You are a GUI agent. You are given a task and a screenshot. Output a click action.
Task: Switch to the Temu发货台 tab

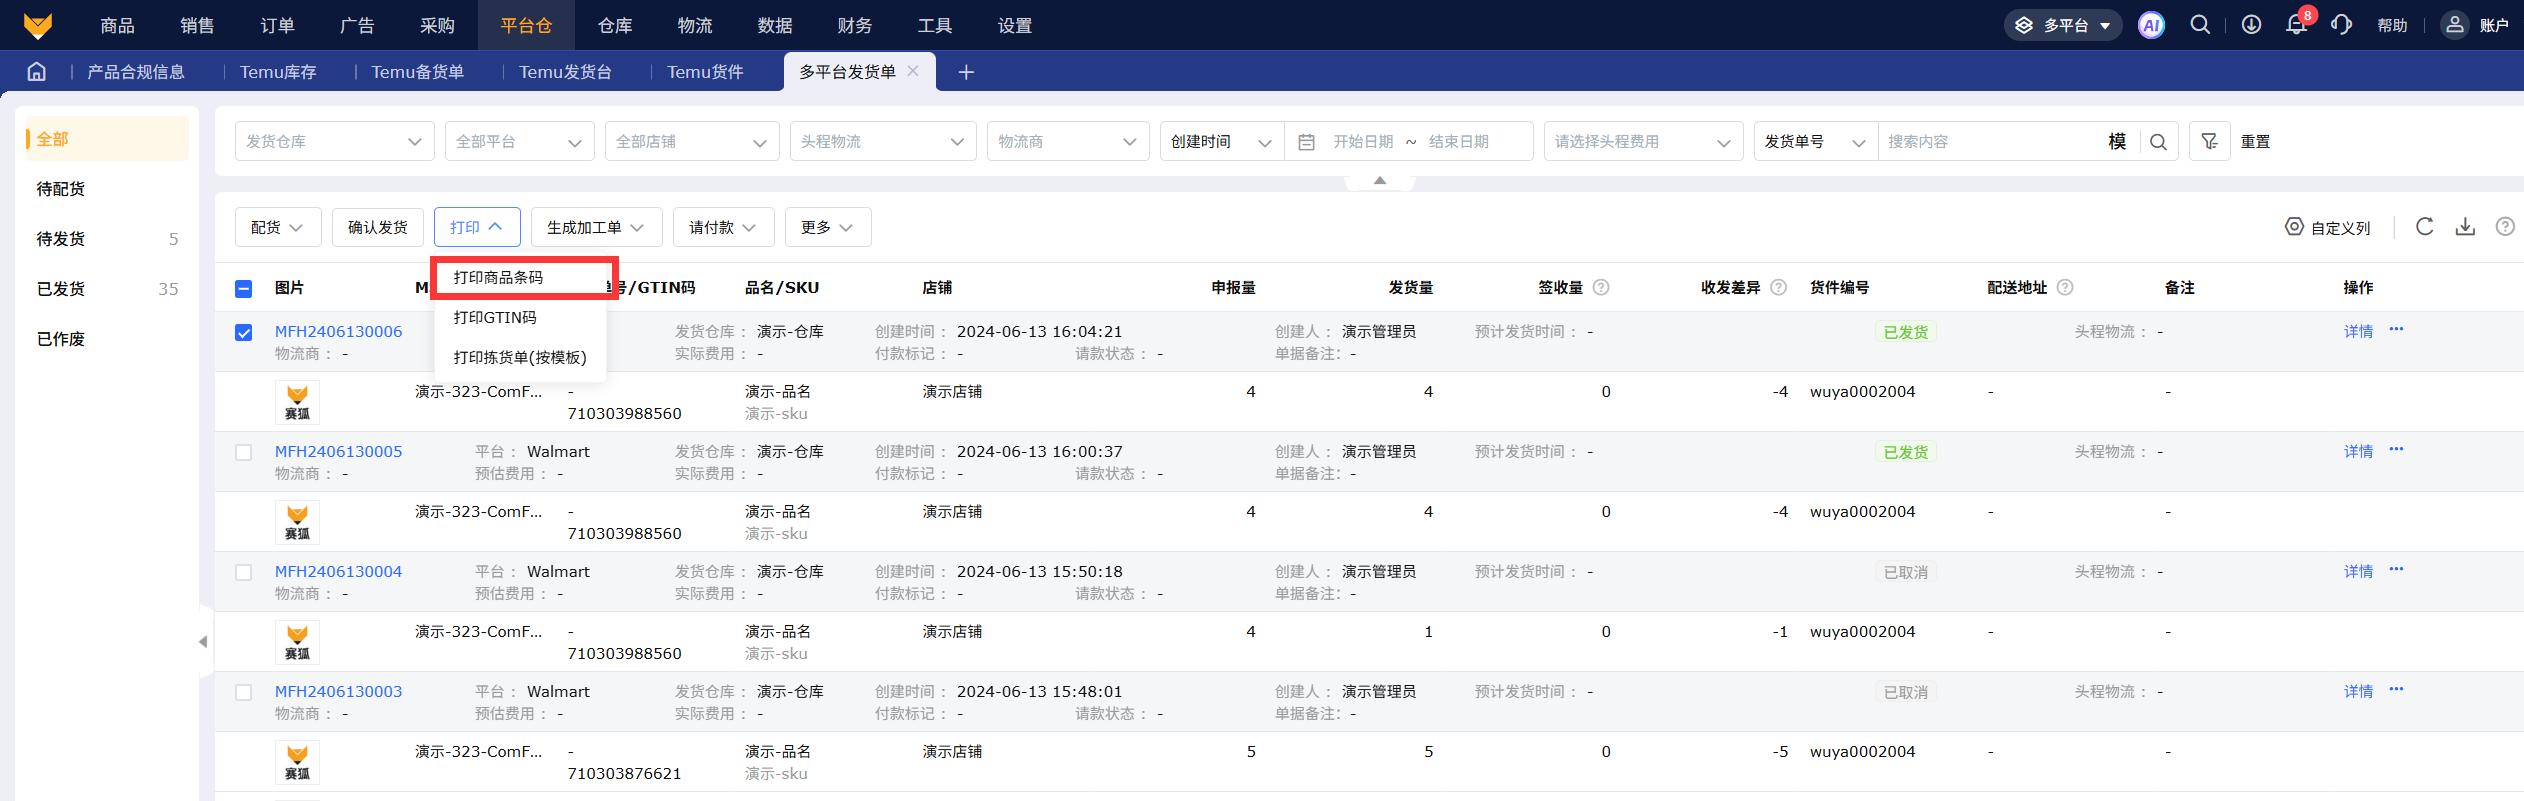[x=565, y=72]
